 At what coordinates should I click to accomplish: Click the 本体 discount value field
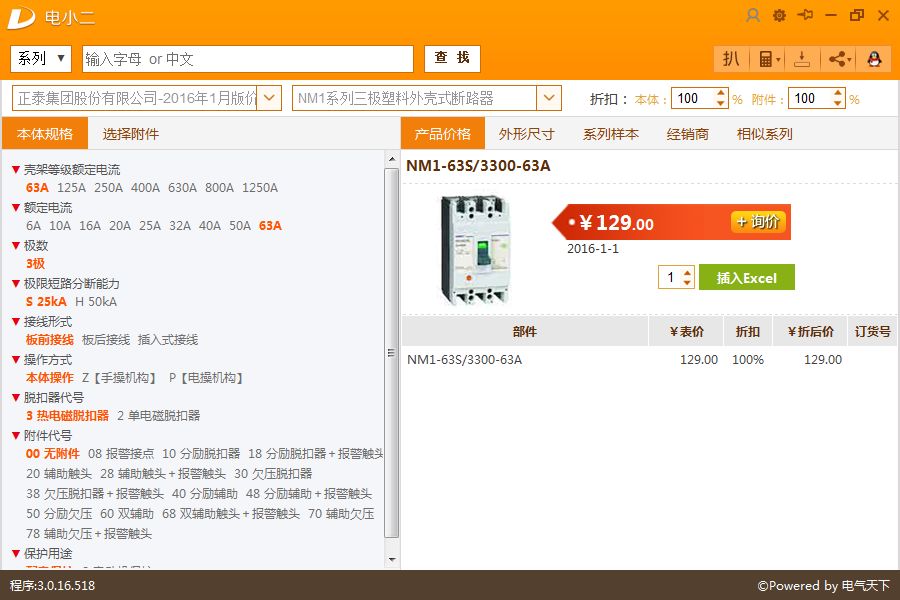click(x=693, y=99)
